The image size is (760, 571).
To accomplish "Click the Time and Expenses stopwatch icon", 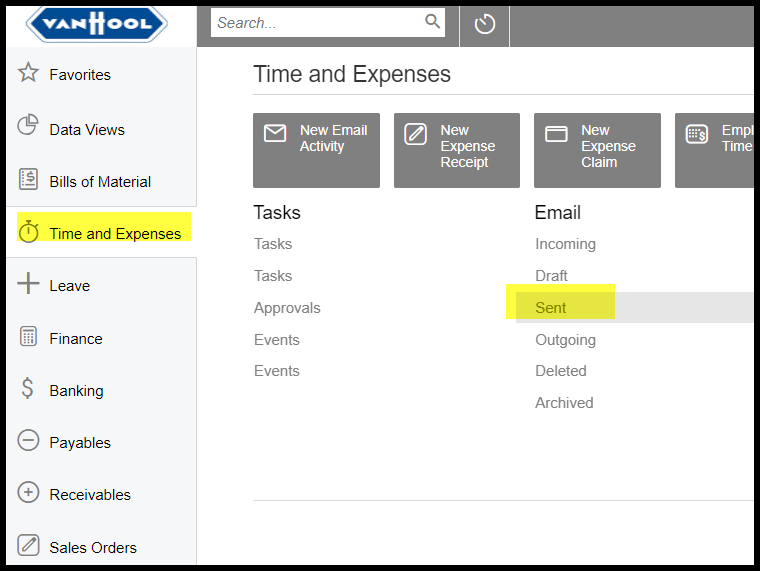I will (29, 232).
